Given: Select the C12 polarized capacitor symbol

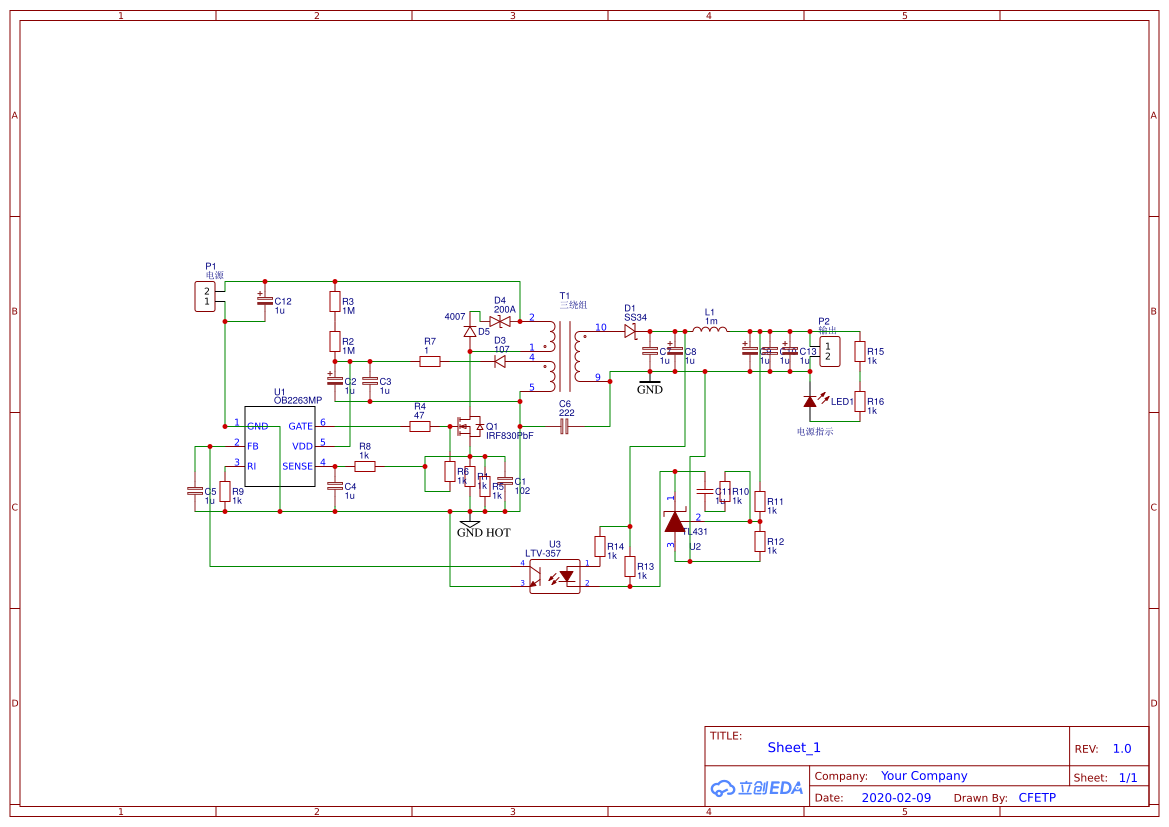Looking at the screenshot, I should point(265,301).
